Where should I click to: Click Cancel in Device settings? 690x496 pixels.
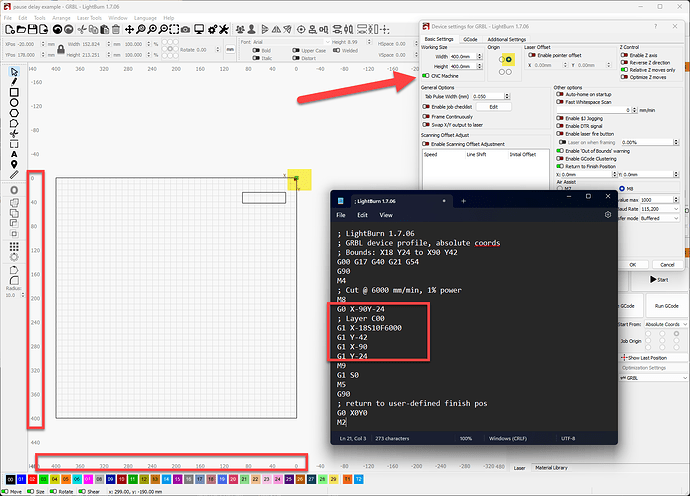click(667, 265)
